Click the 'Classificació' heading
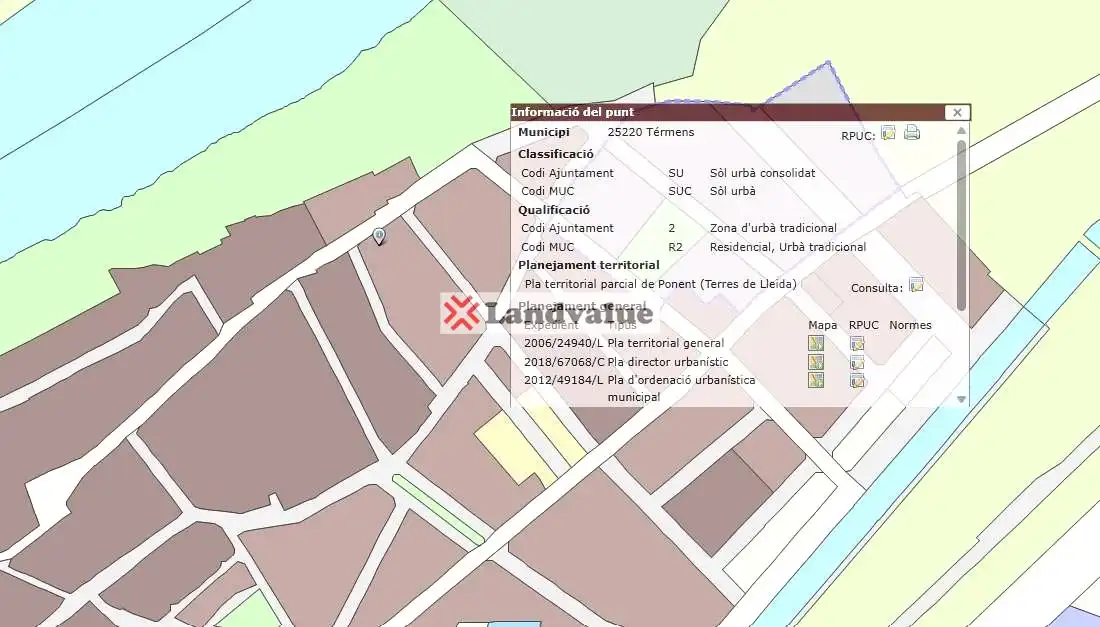Viewport: 1100px width, 627px height. point(556,154)
